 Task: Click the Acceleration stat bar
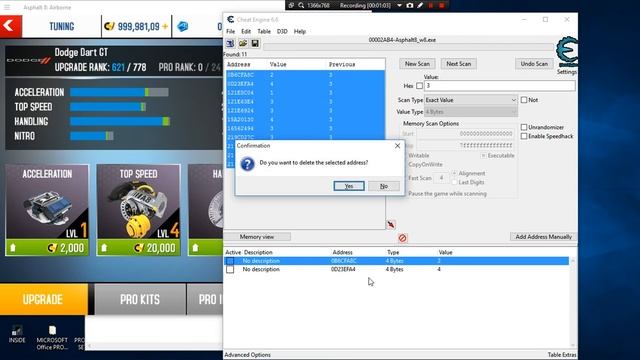119,92
